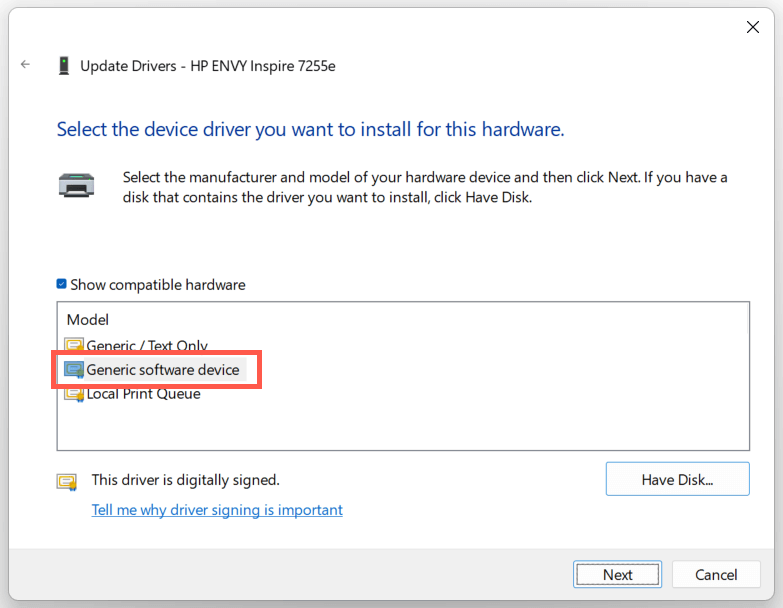Click the Show compatible hardware label text
Image resolution: width=783 pixels, height=608 pixels.
pos(157,285)
